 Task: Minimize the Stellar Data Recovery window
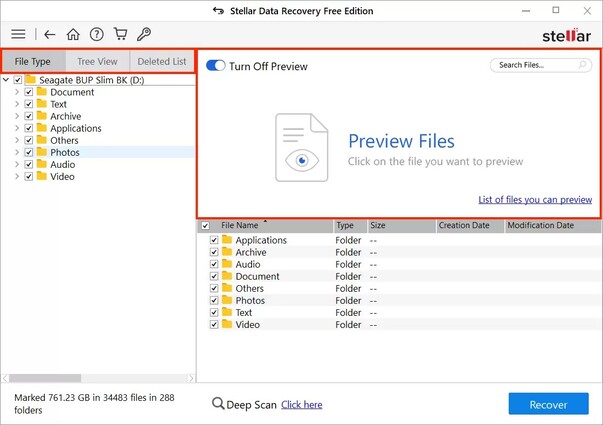coord(526,11)
